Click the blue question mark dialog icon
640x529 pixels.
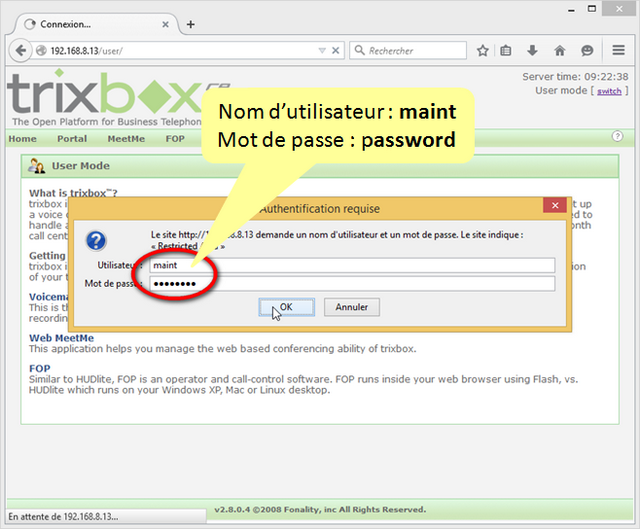click(96, 240)
